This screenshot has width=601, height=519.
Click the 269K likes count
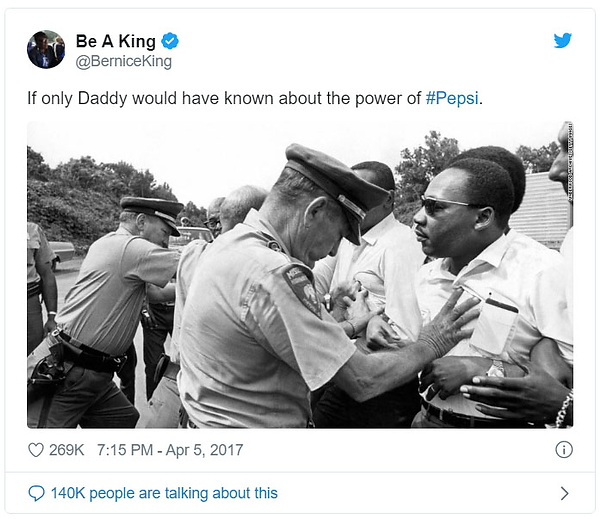pos(67,450)
